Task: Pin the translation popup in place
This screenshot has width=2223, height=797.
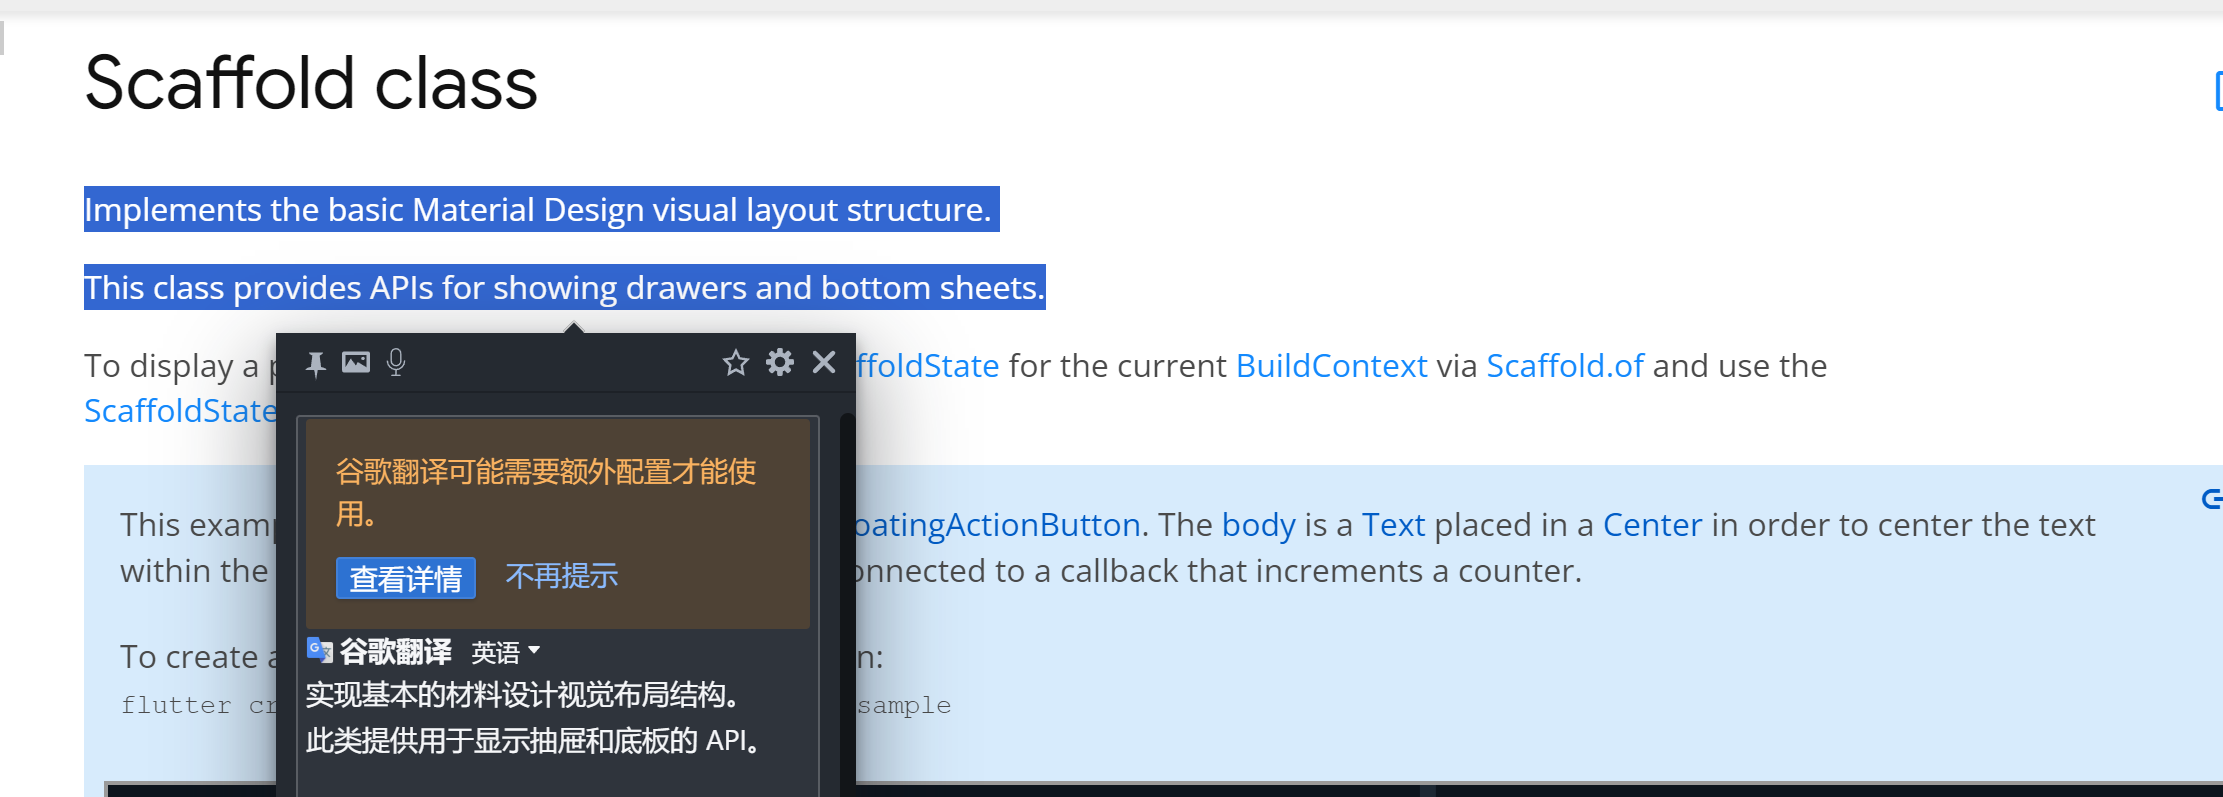Action: 316,364
